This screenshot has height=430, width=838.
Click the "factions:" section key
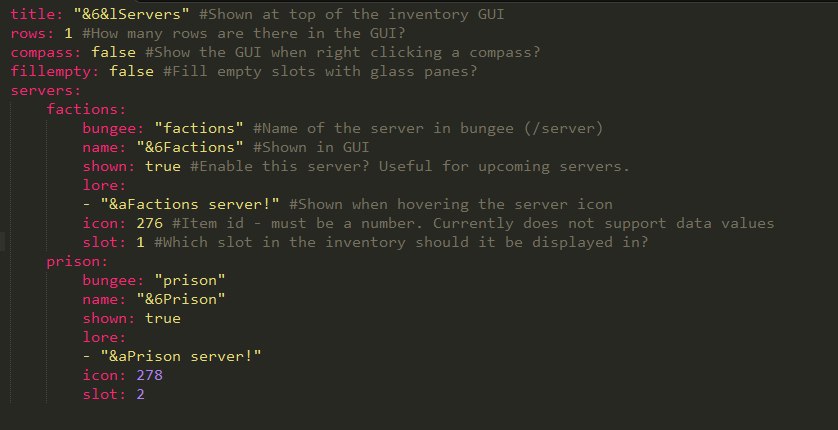pyautogui.click(x=86, y=109)
